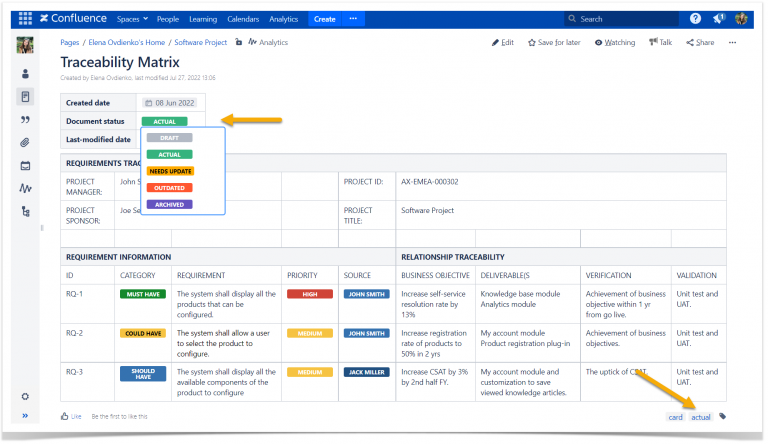Select NEEDS UPDATE status option
The height and width of the screenshot is (444, 768).
click(170, 172)
